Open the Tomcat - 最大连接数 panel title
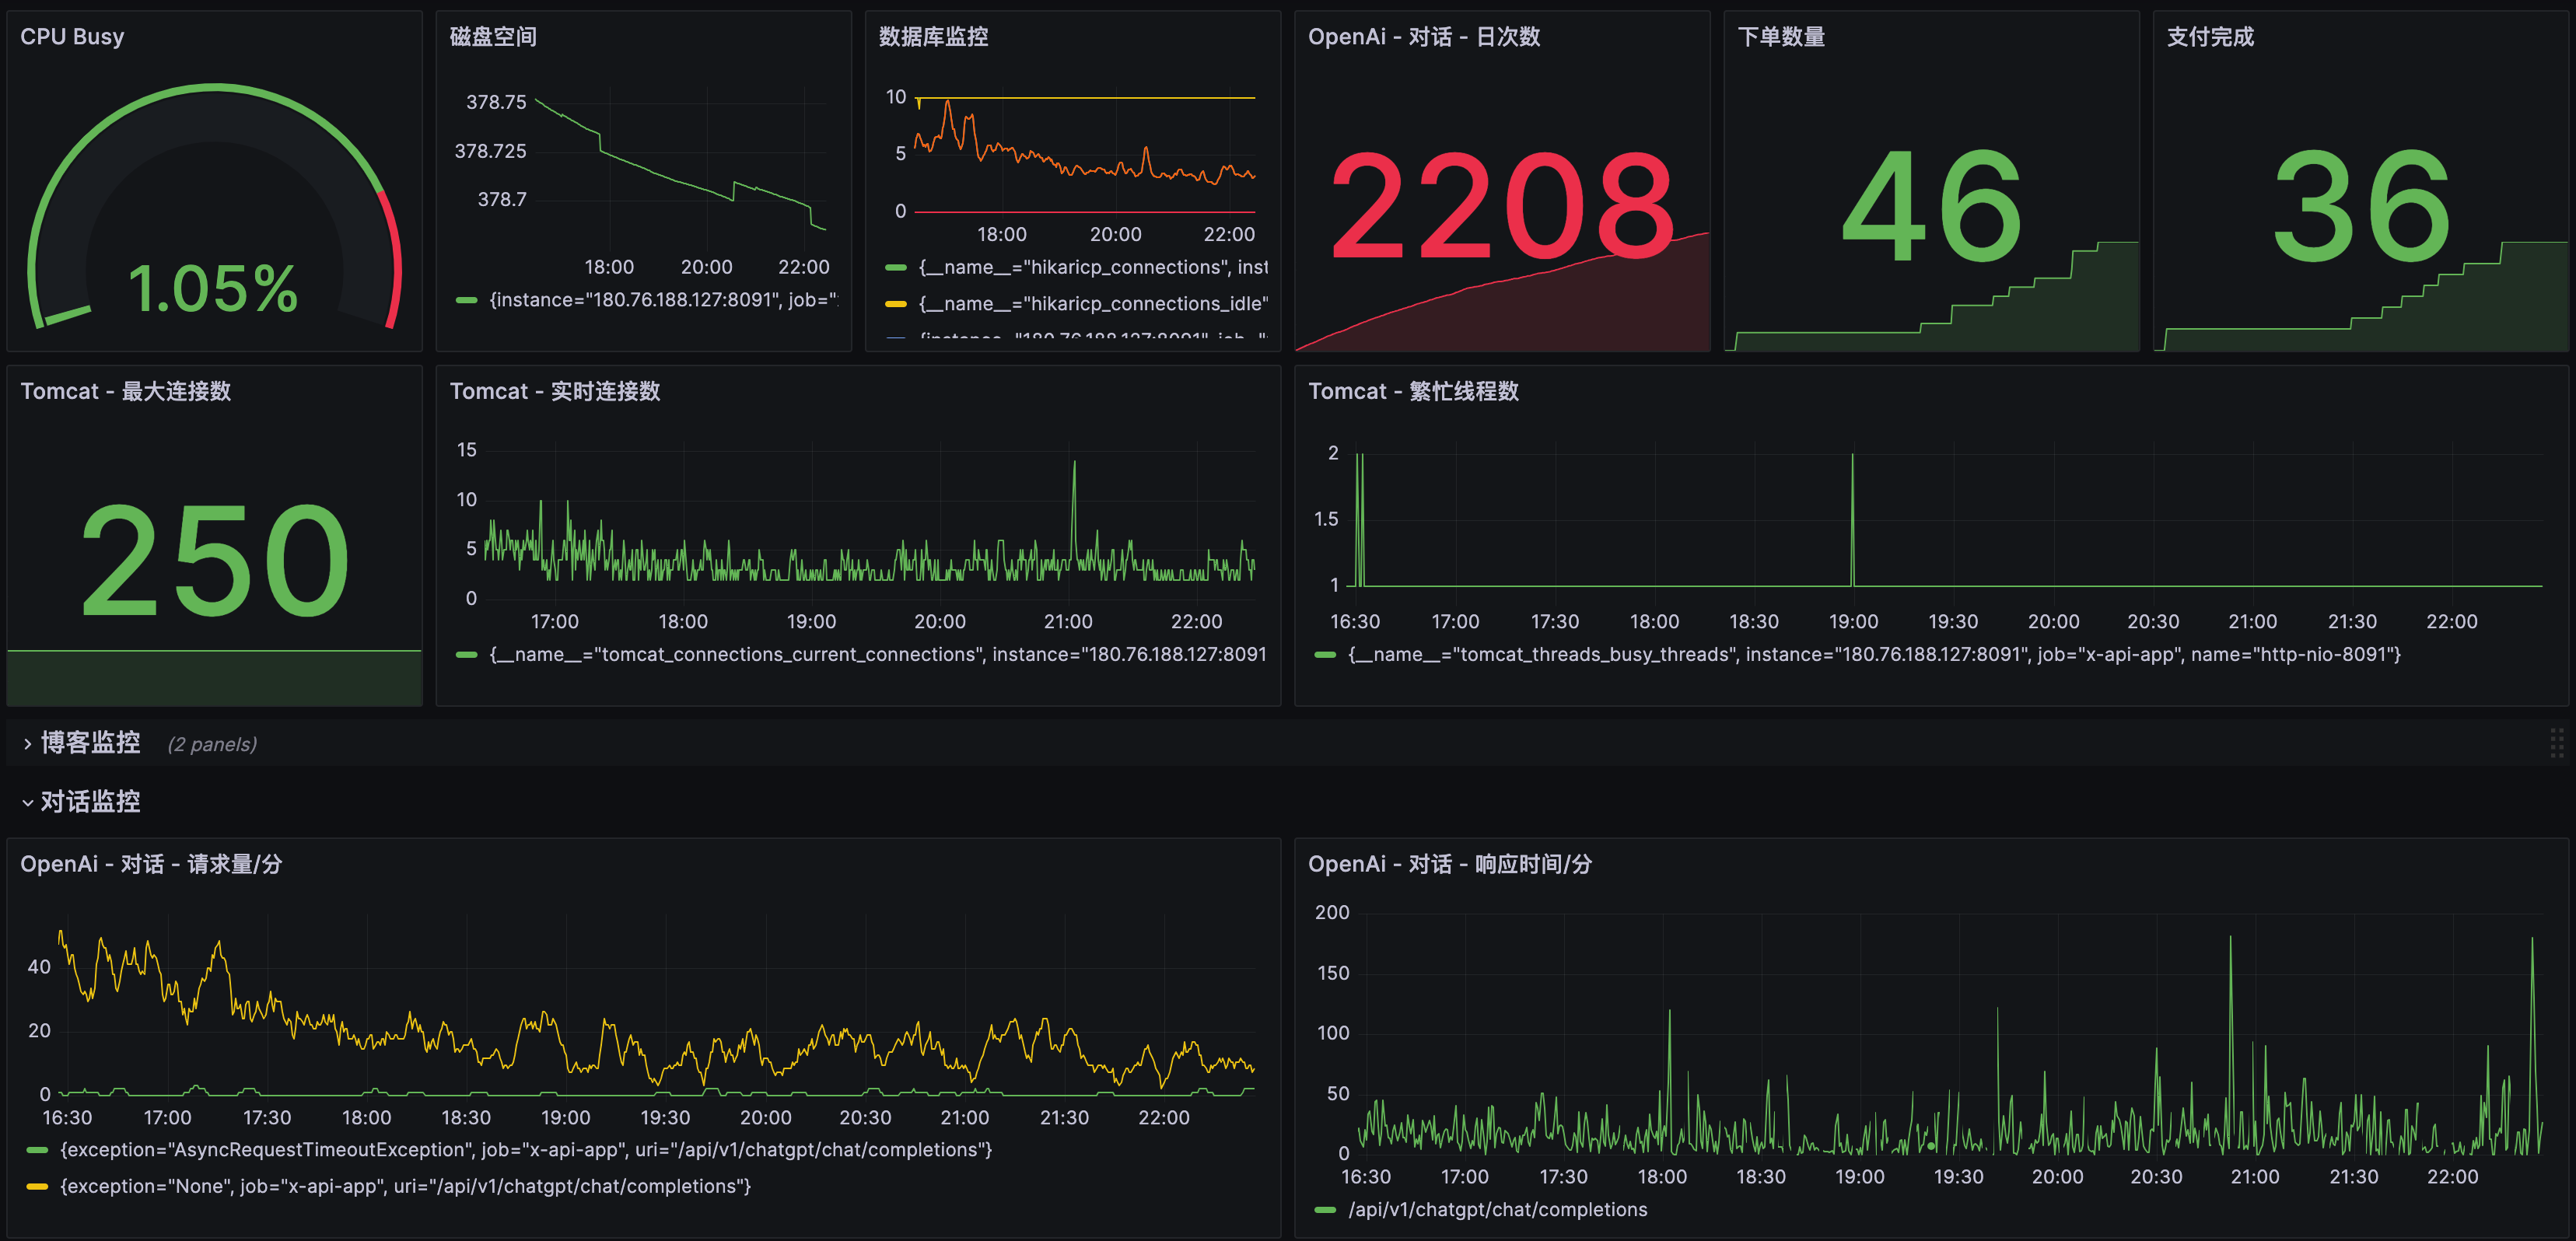 pyautogui.click(x=125, y=391)
